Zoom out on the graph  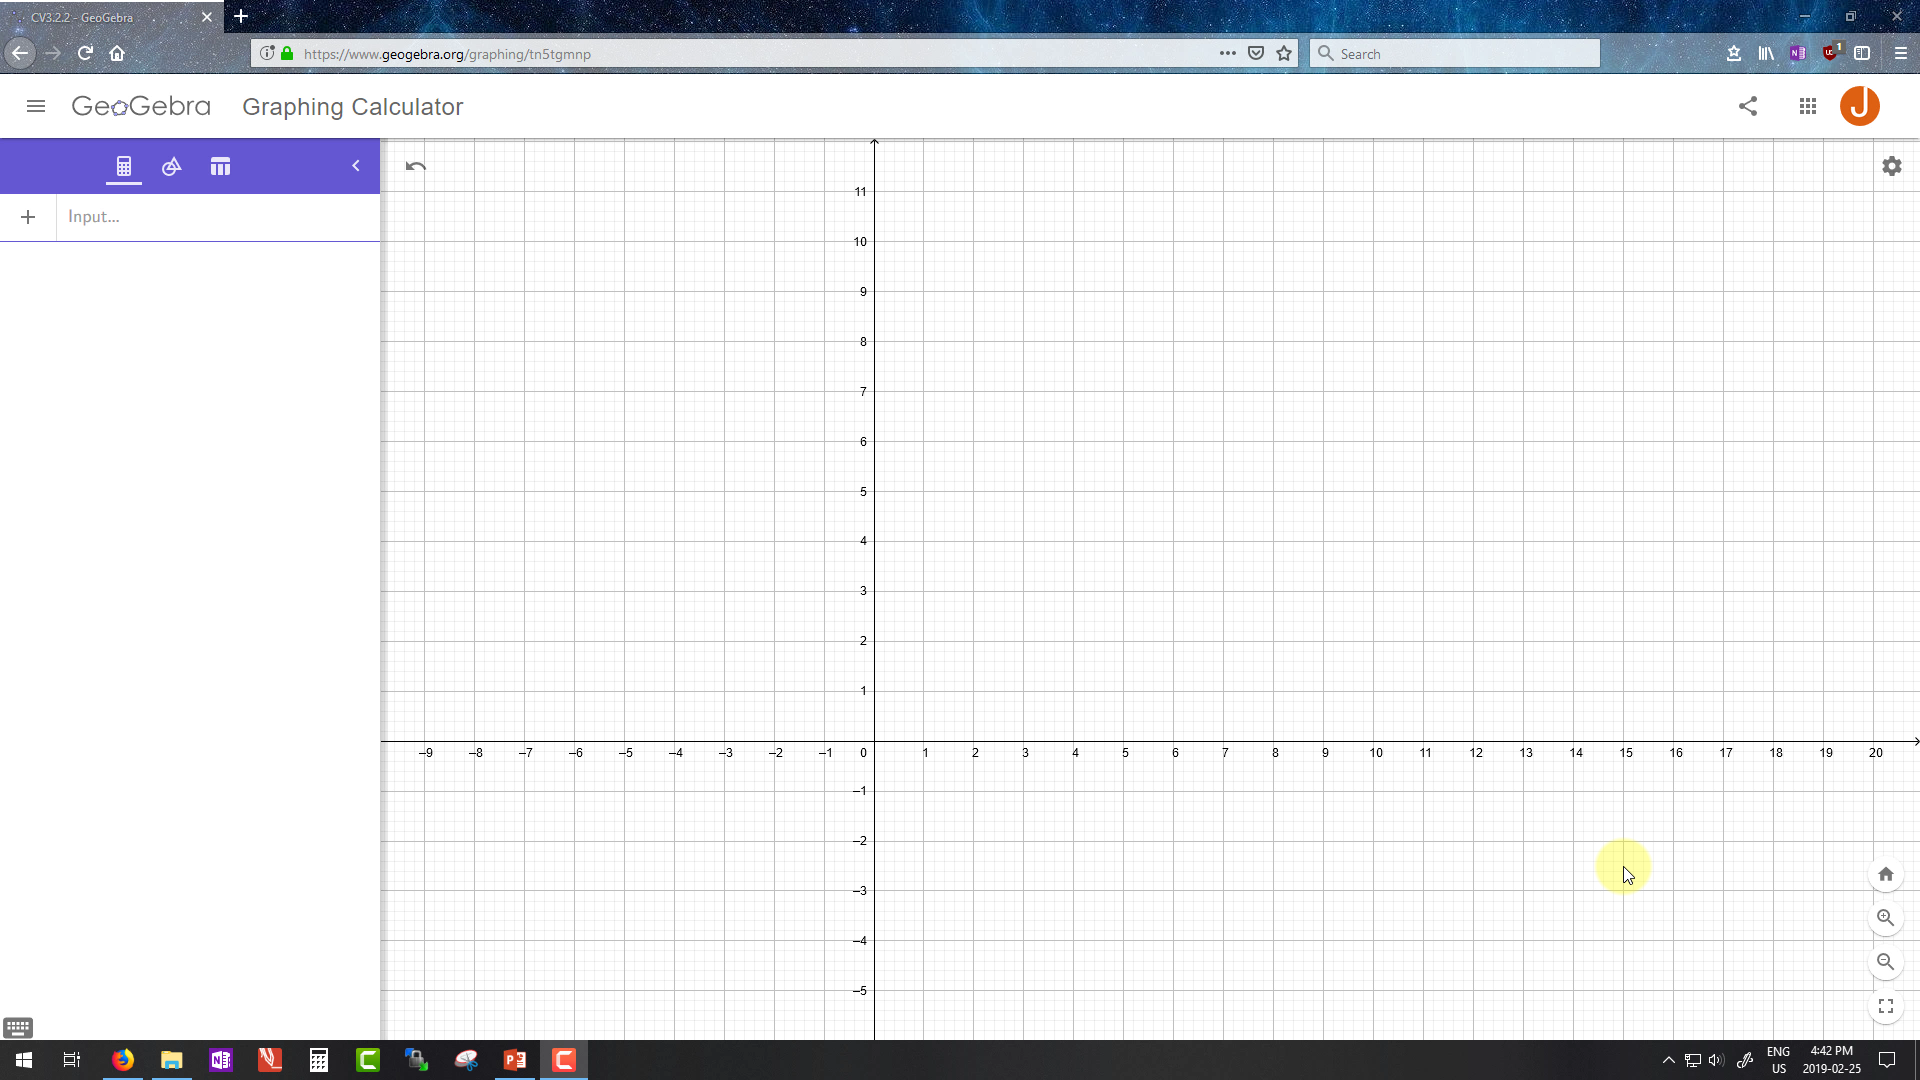pyautogui.click(x=1885, y=962)
